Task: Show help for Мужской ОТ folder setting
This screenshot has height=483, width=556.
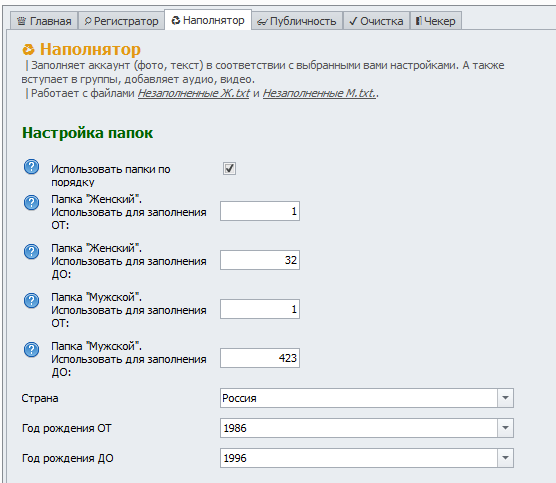Action: tap(32, 300)
